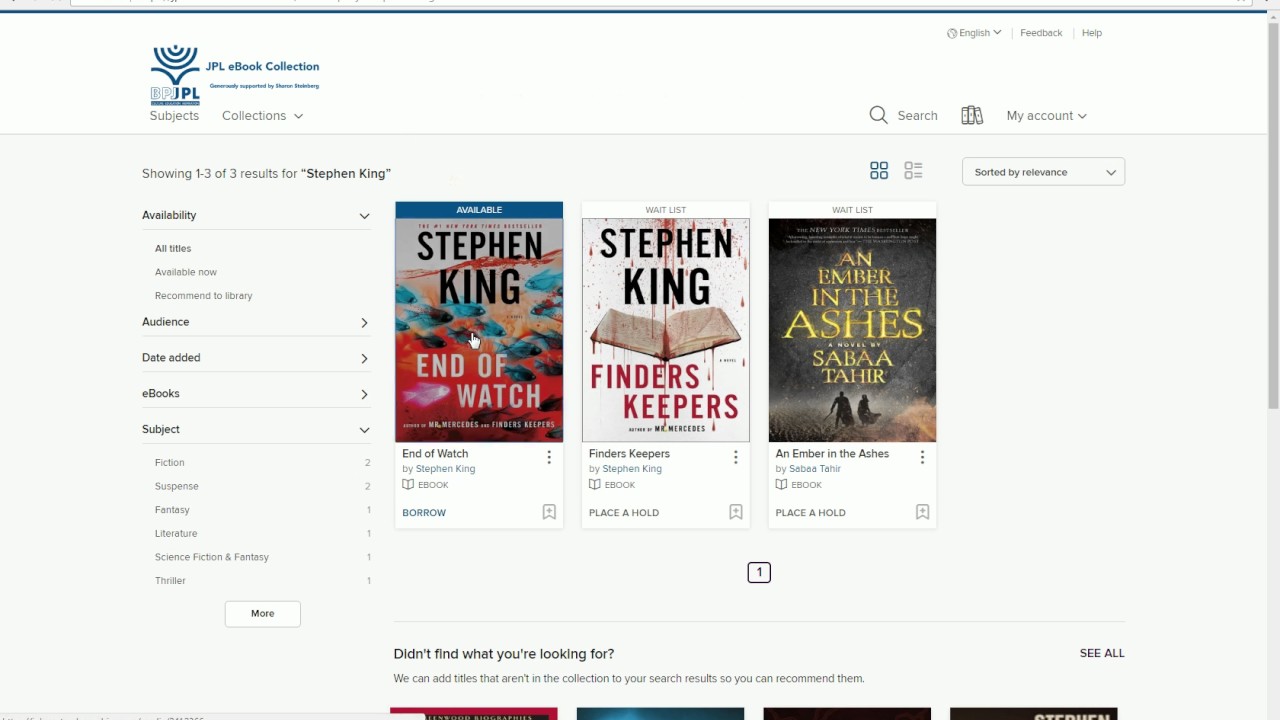This screenshot has height=720, width=1280.
Task: Open the Help link
Action: point(1092,33)
